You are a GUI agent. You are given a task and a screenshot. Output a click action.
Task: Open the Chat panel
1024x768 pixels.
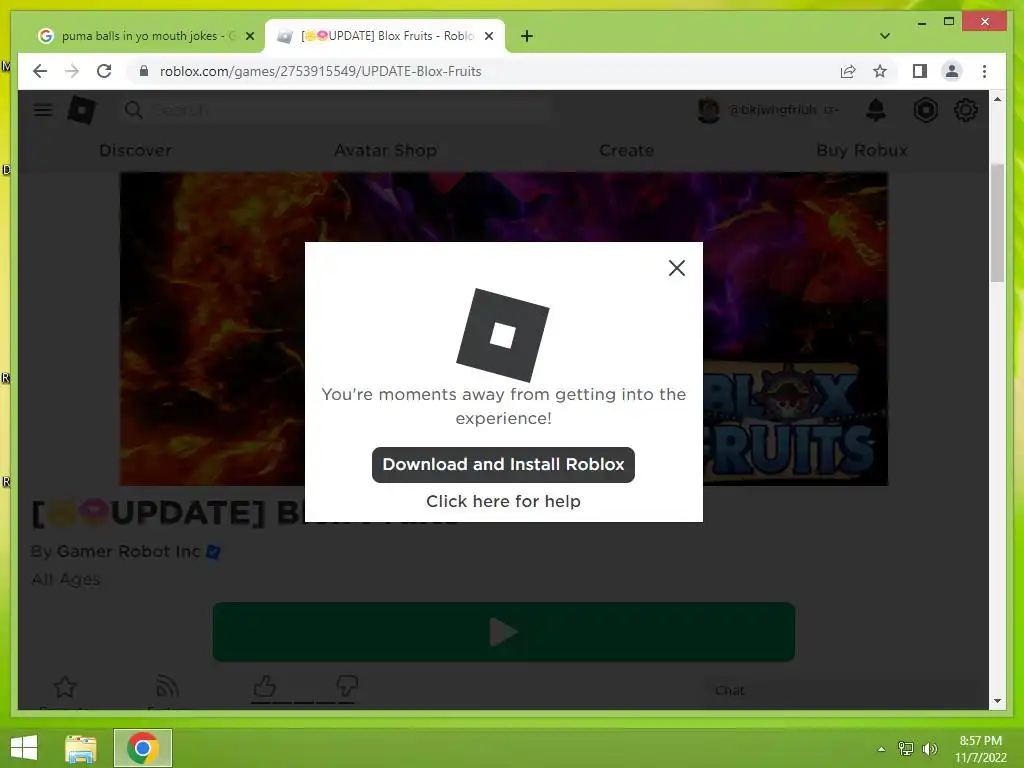[840, 690]
